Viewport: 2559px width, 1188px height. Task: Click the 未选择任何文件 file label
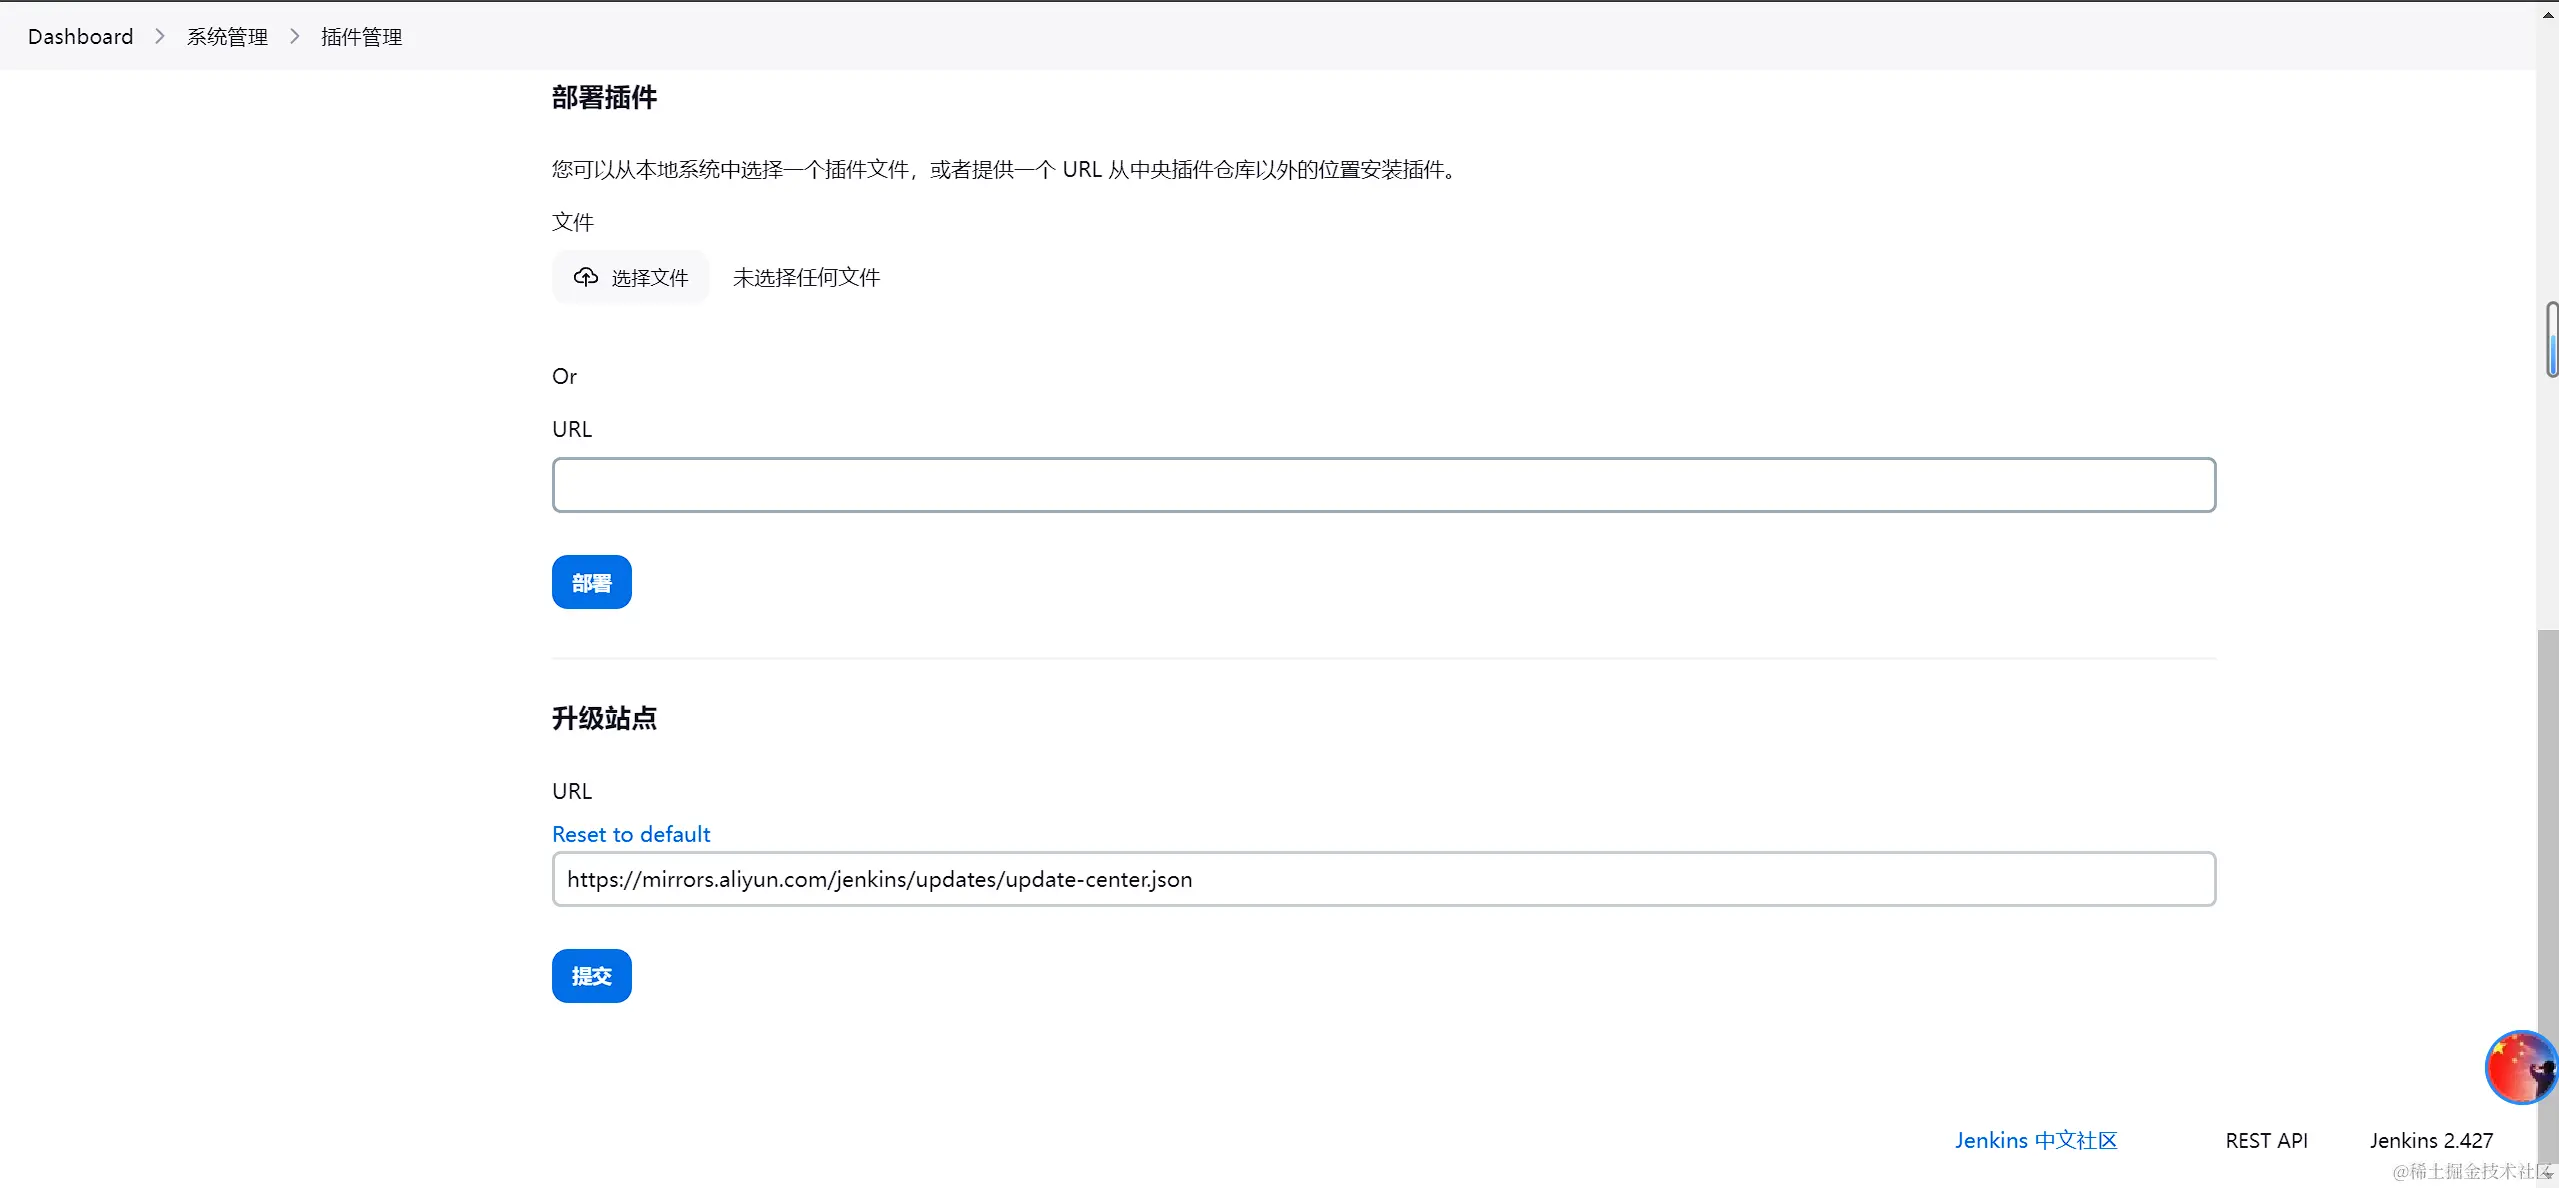pos(806,277)
